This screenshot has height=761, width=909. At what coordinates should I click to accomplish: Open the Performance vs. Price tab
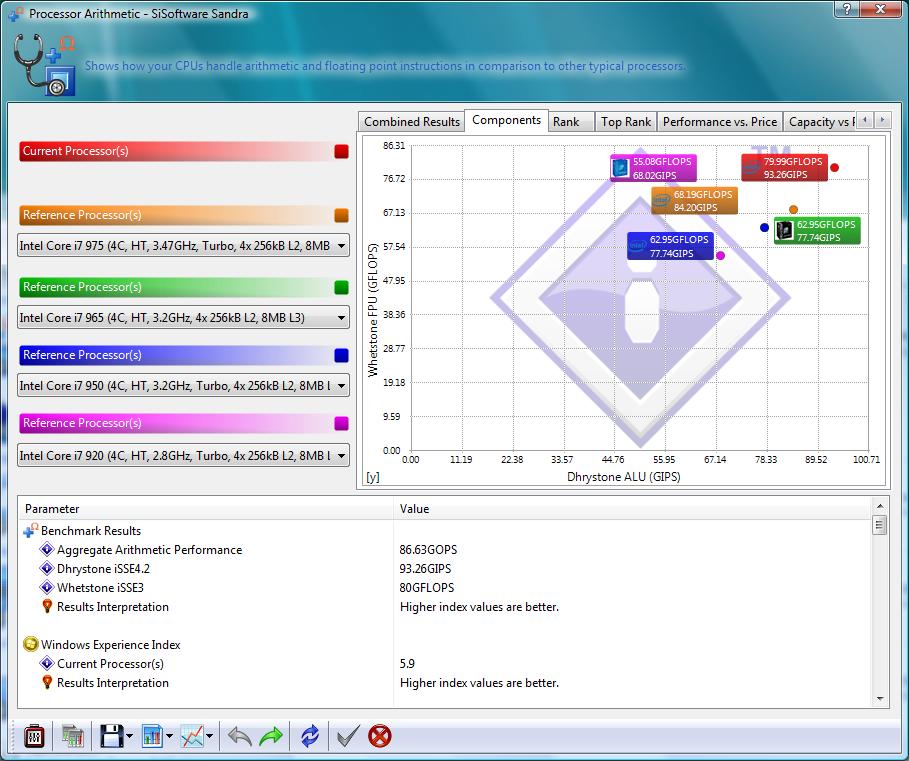point(719,122)
